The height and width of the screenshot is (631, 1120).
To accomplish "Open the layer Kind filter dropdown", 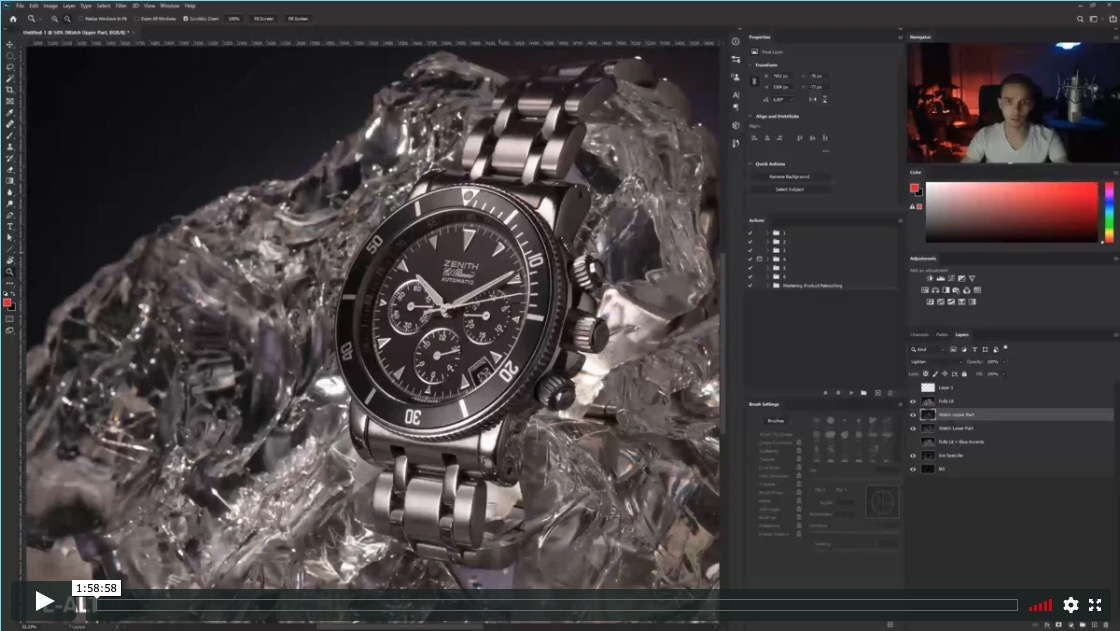I will pos(927,349).
